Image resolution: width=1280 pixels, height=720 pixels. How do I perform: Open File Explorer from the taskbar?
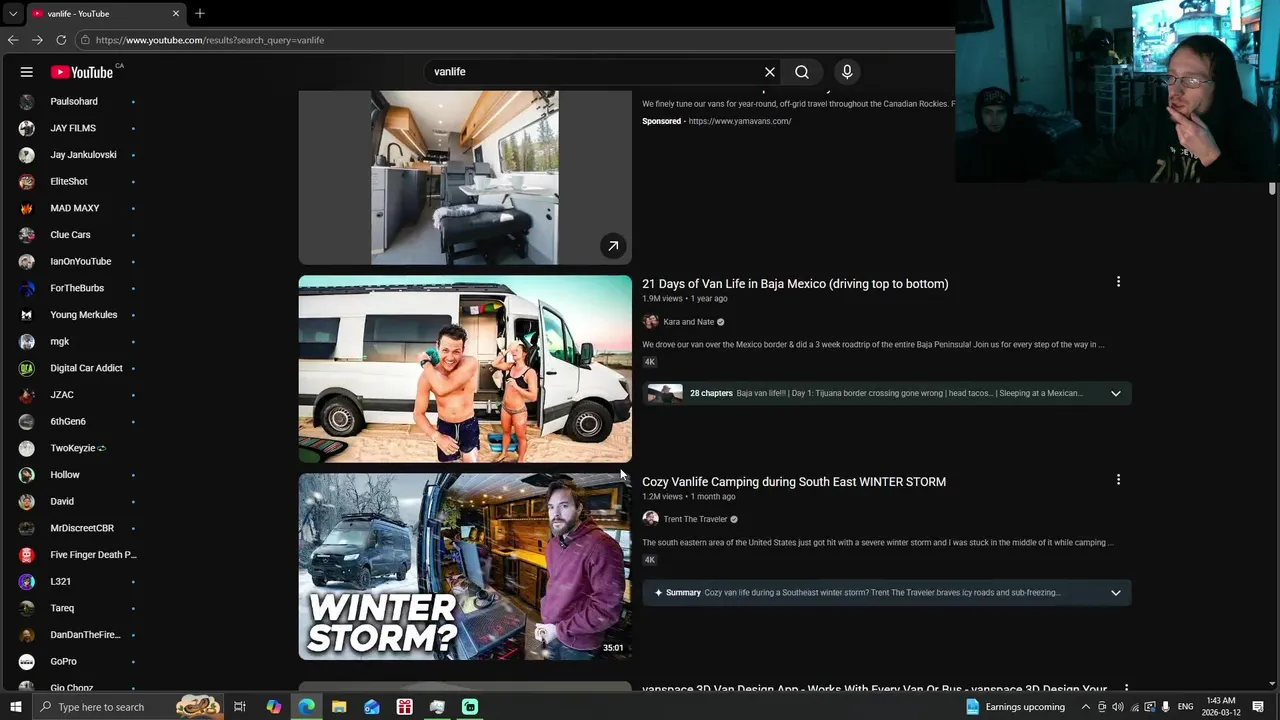pos(339,707)
